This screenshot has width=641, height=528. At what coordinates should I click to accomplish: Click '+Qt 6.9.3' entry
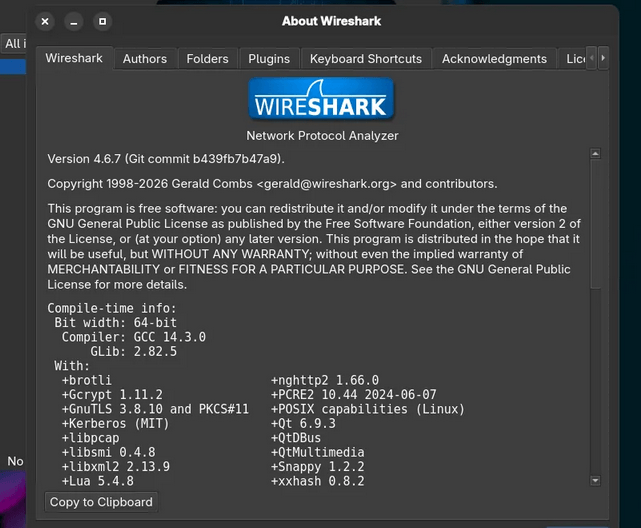303,423
